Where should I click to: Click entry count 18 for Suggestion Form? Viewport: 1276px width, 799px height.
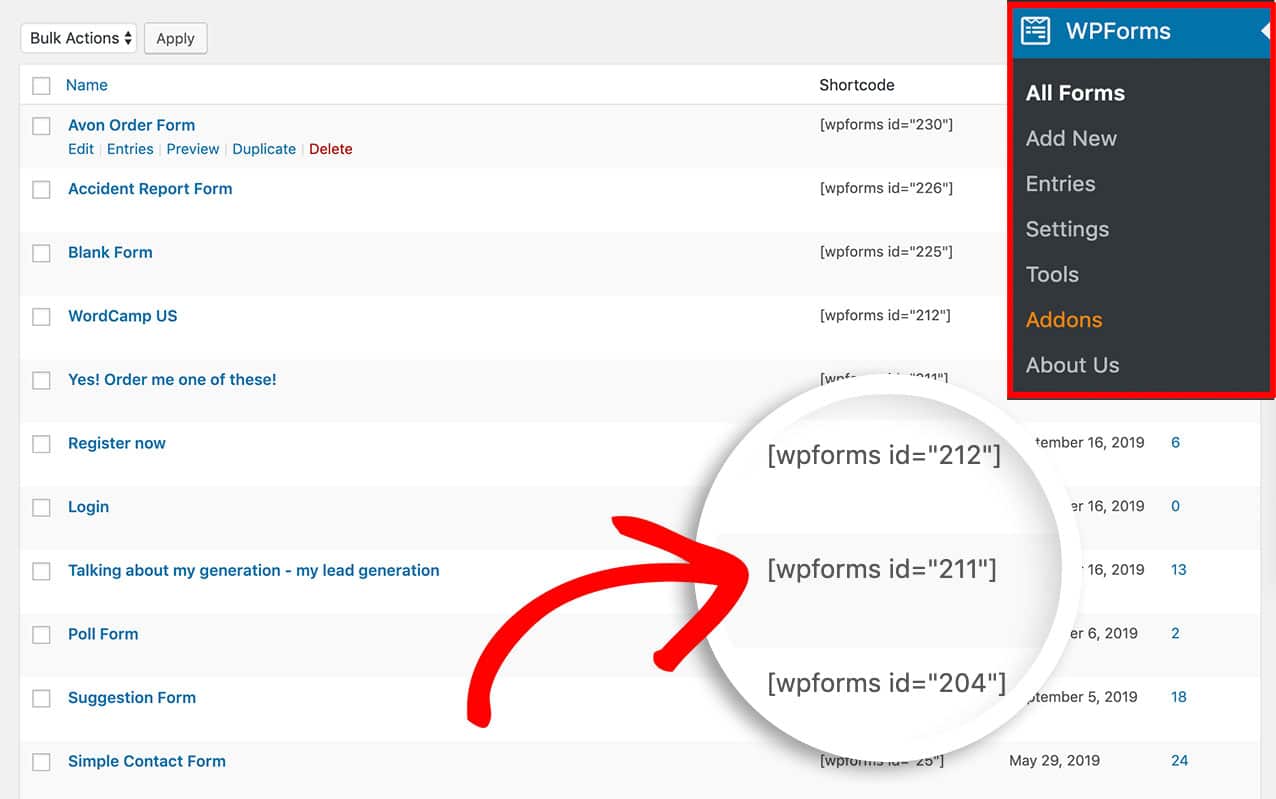tap(1179, 697)
